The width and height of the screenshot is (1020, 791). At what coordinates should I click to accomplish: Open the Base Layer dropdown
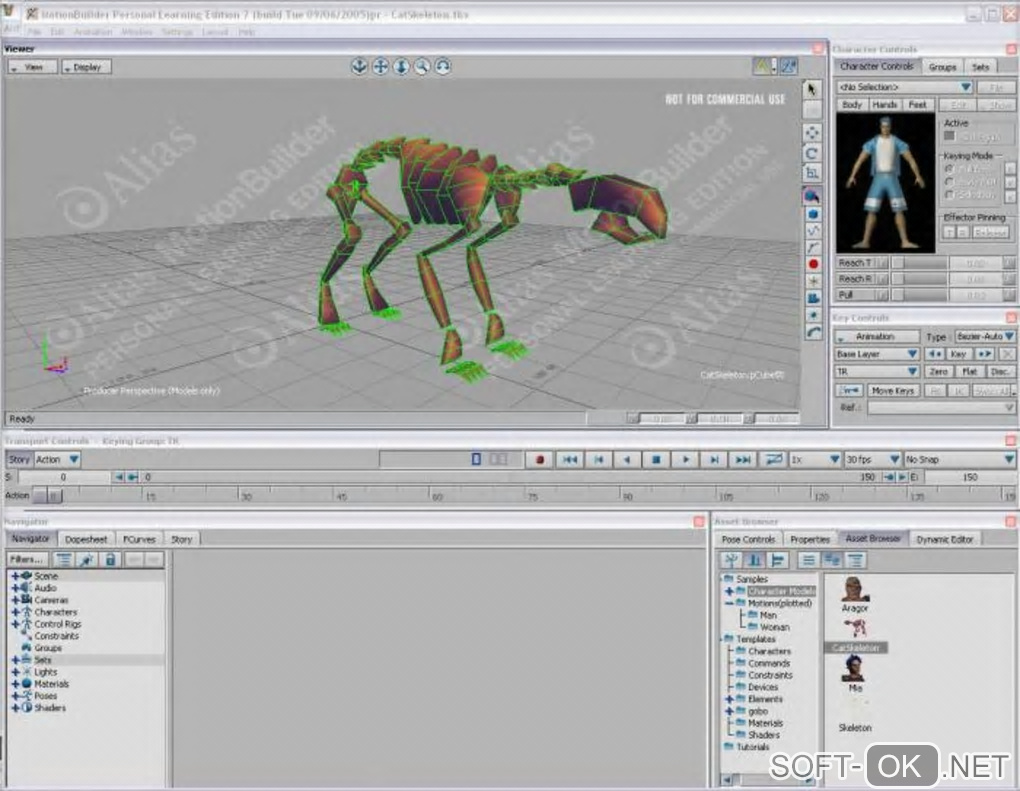[x=876, y=354]
